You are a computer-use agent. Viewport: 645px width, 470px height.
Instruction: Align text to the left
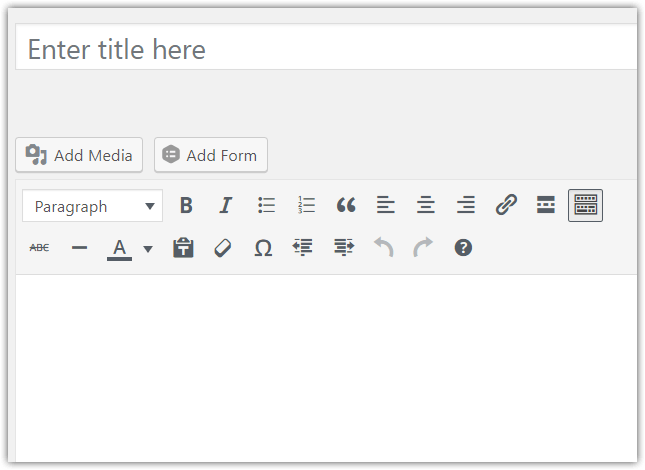click(385, 205)
